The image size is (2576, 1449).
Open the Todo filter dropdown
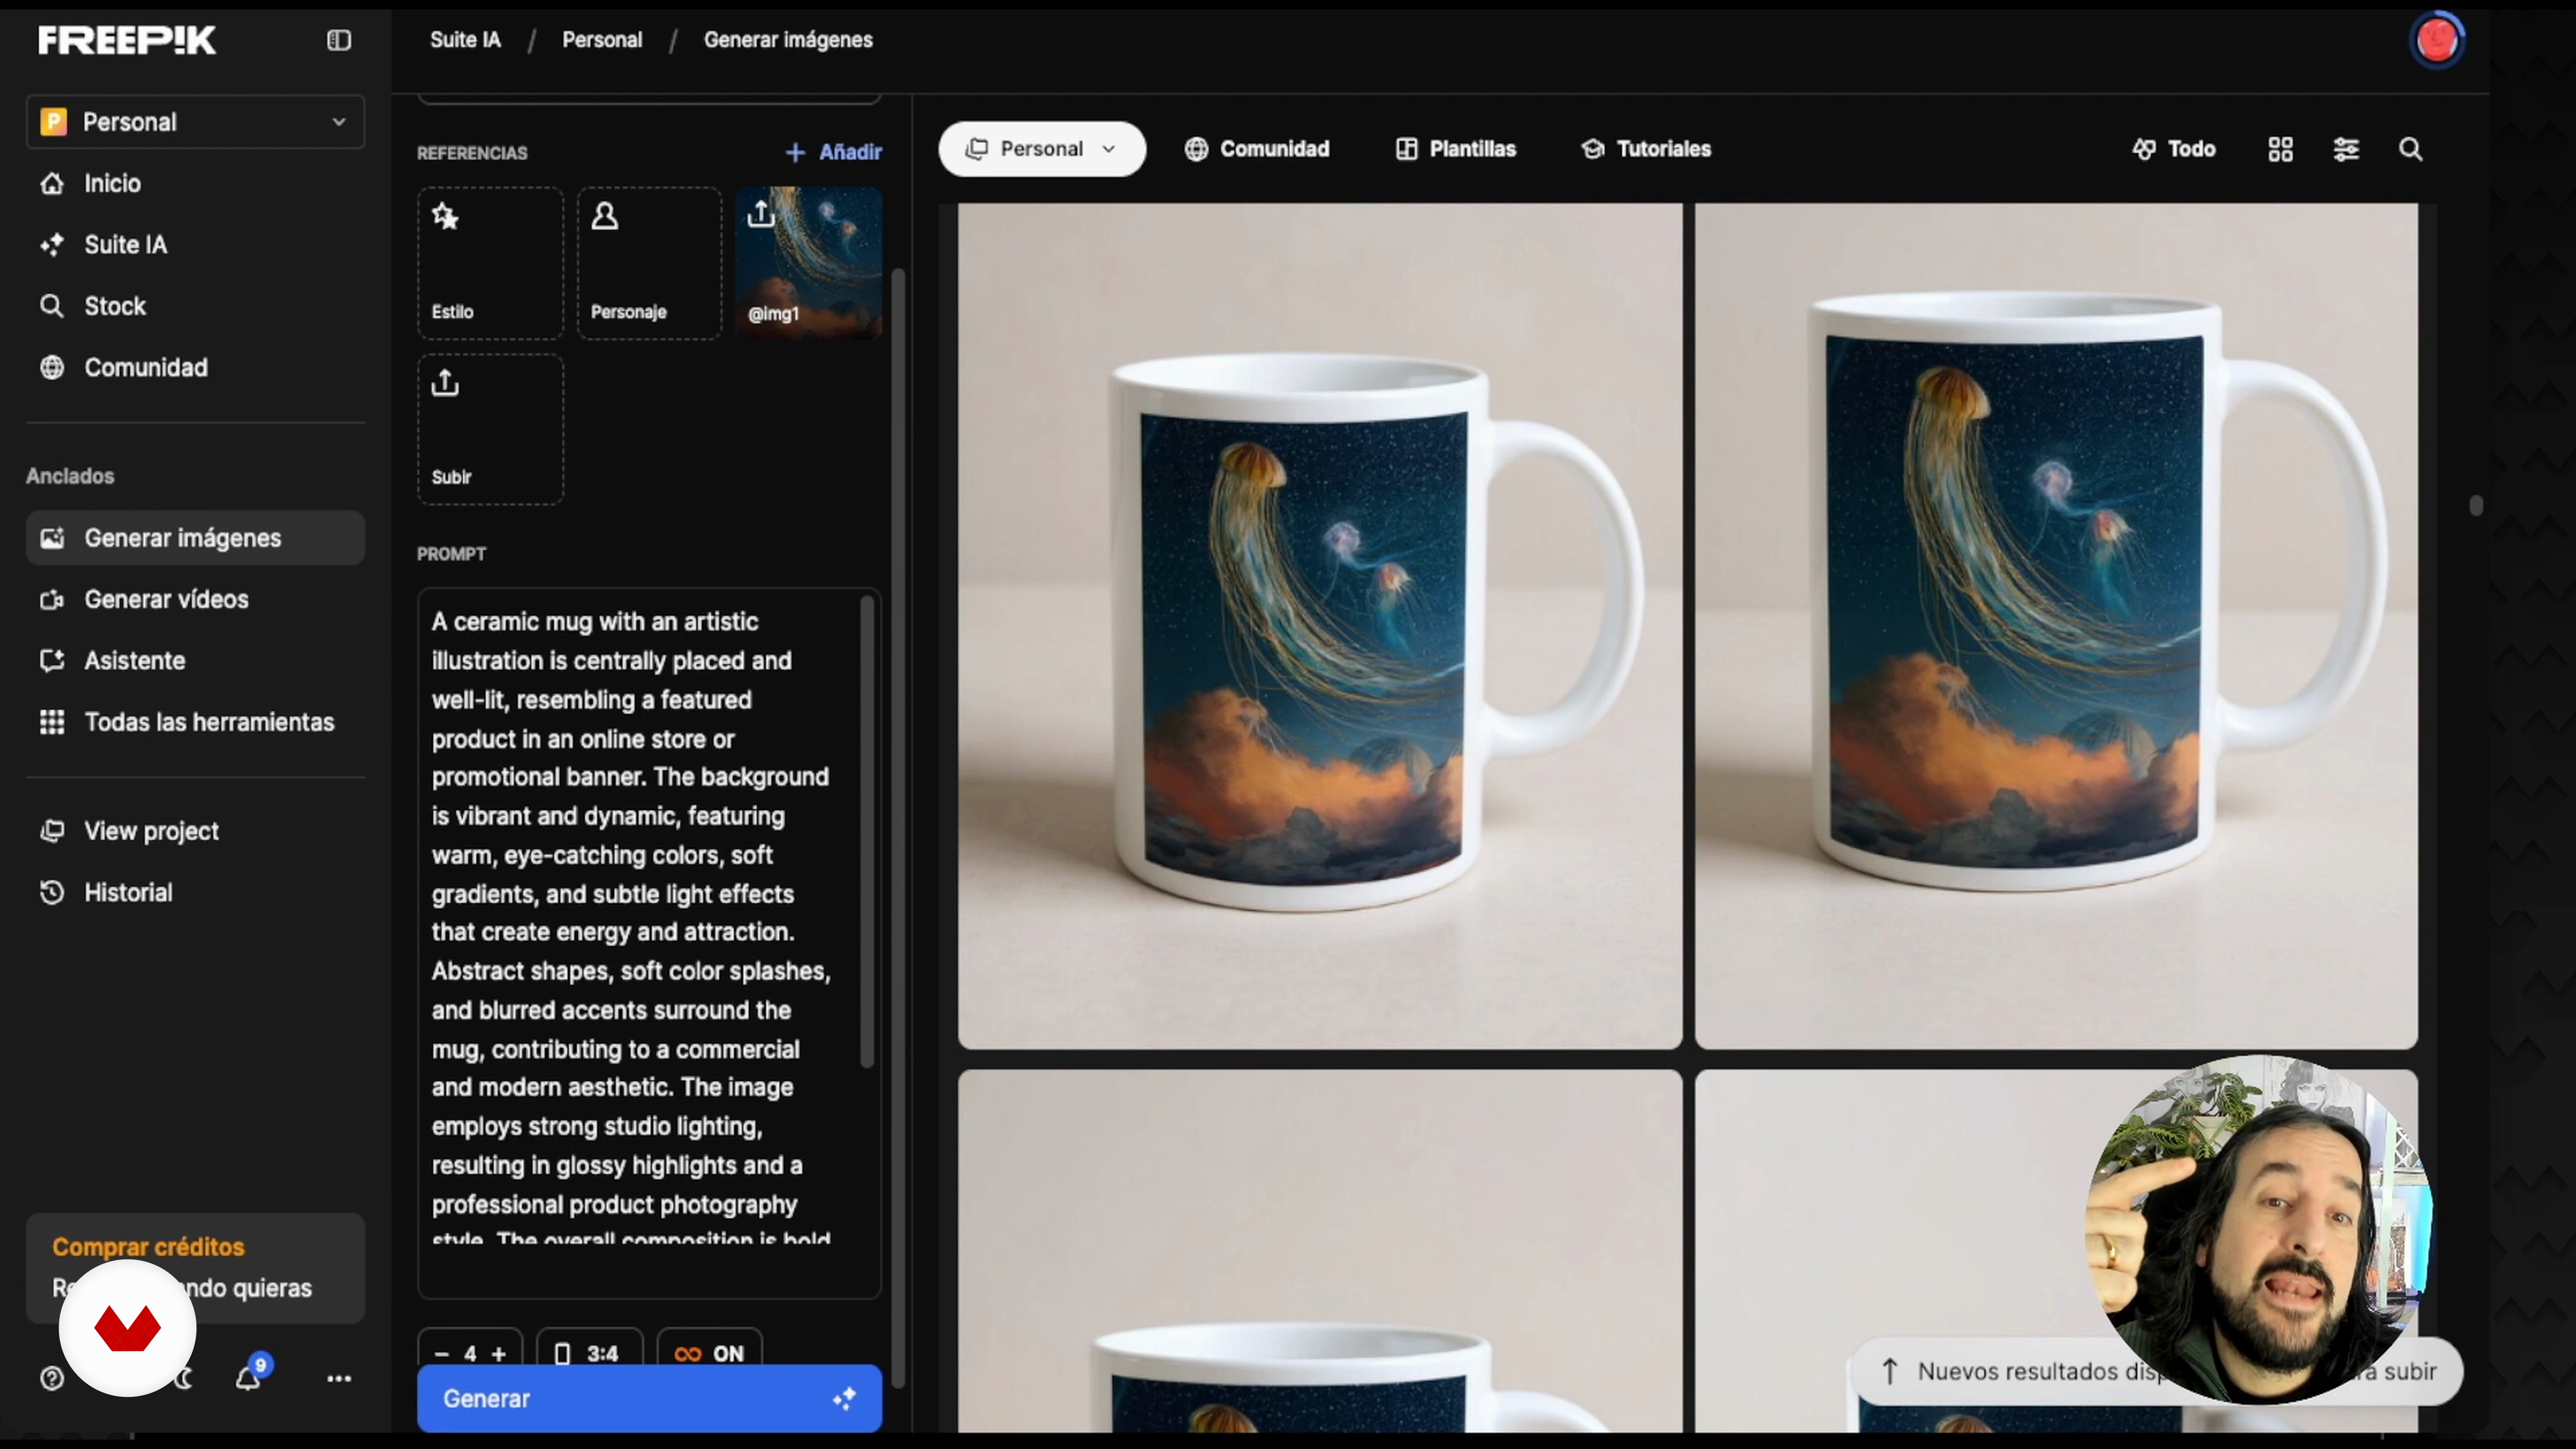[x=2174, y=149]
